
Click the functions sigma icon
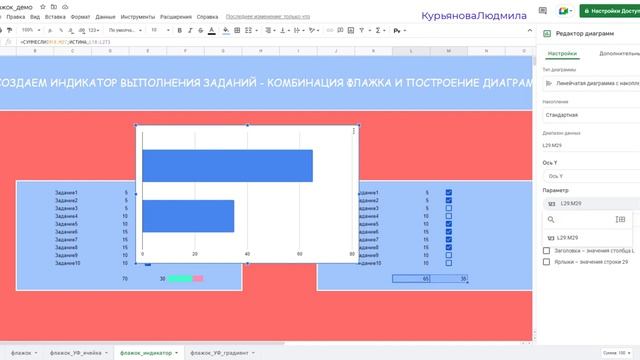pos(378,30)
